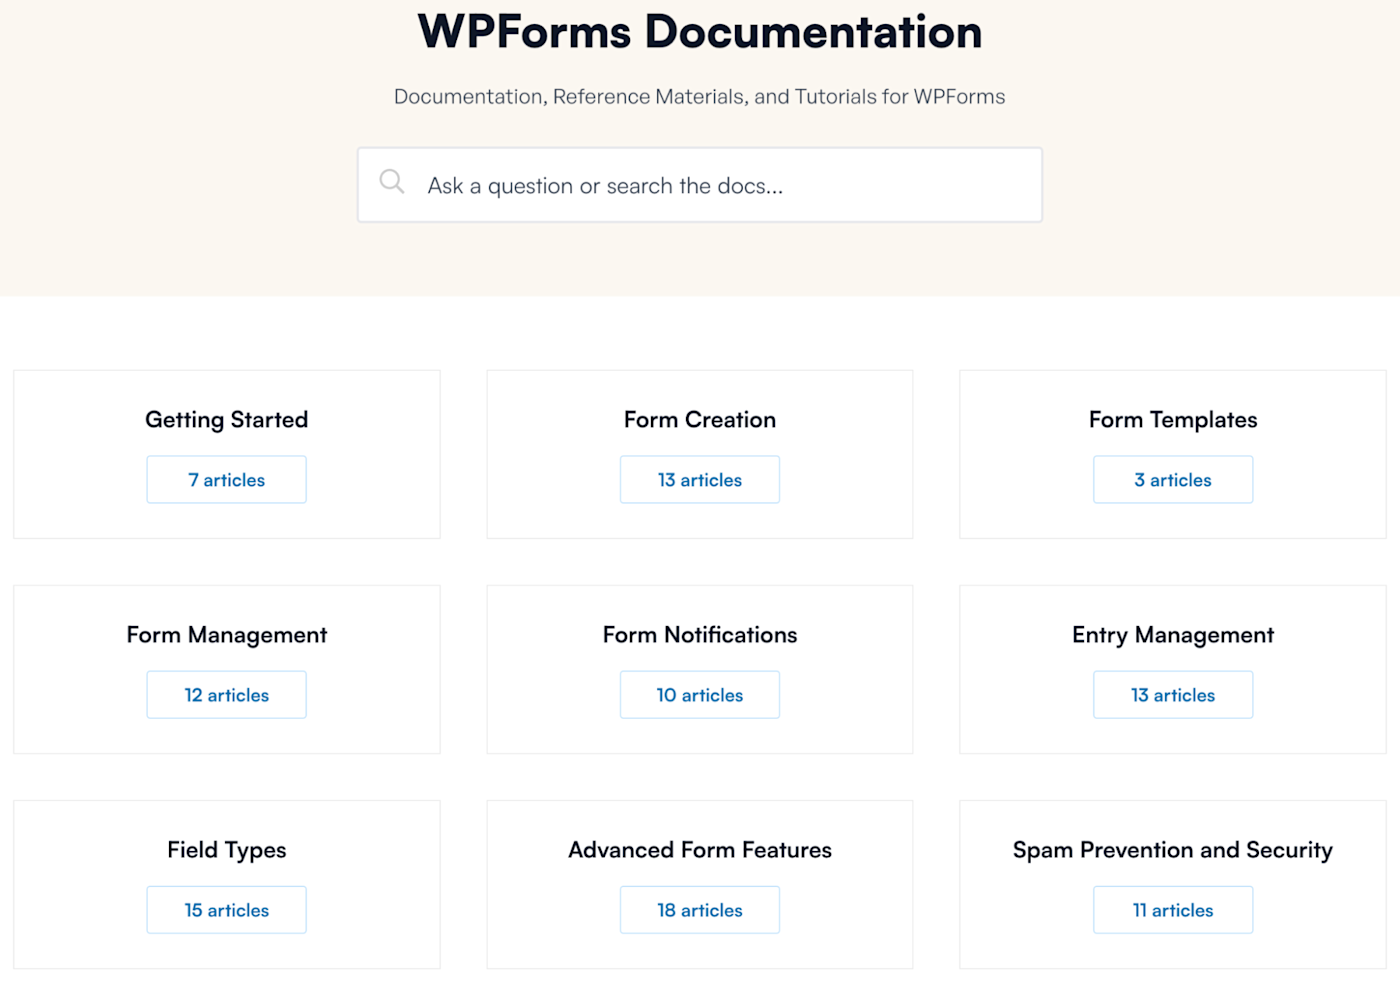Image resolution: width=1400 pixels, height=983 pixels.
Task: Click the Advanced Form Features heading
Action: [700, 850]
